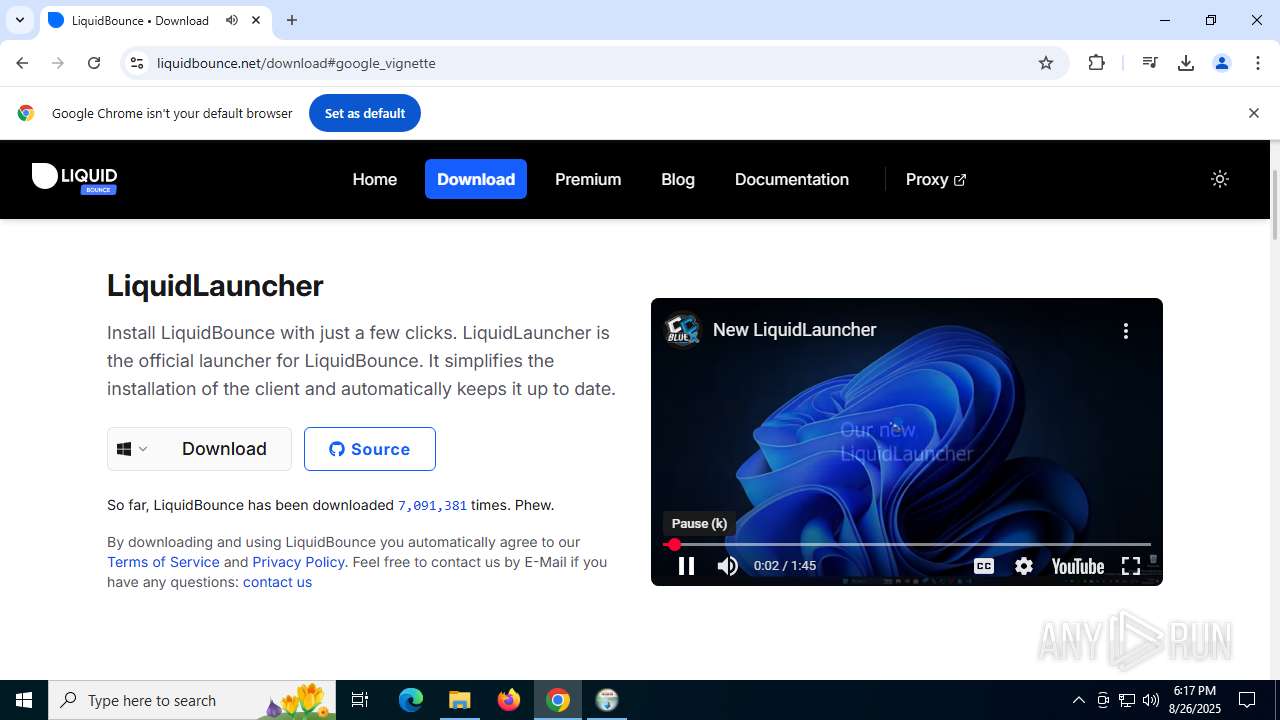Image resolution: width=1280 pixels, height=720 pixels.
Task: Open Chrome downloads icon
Action: coord(1186,63)
